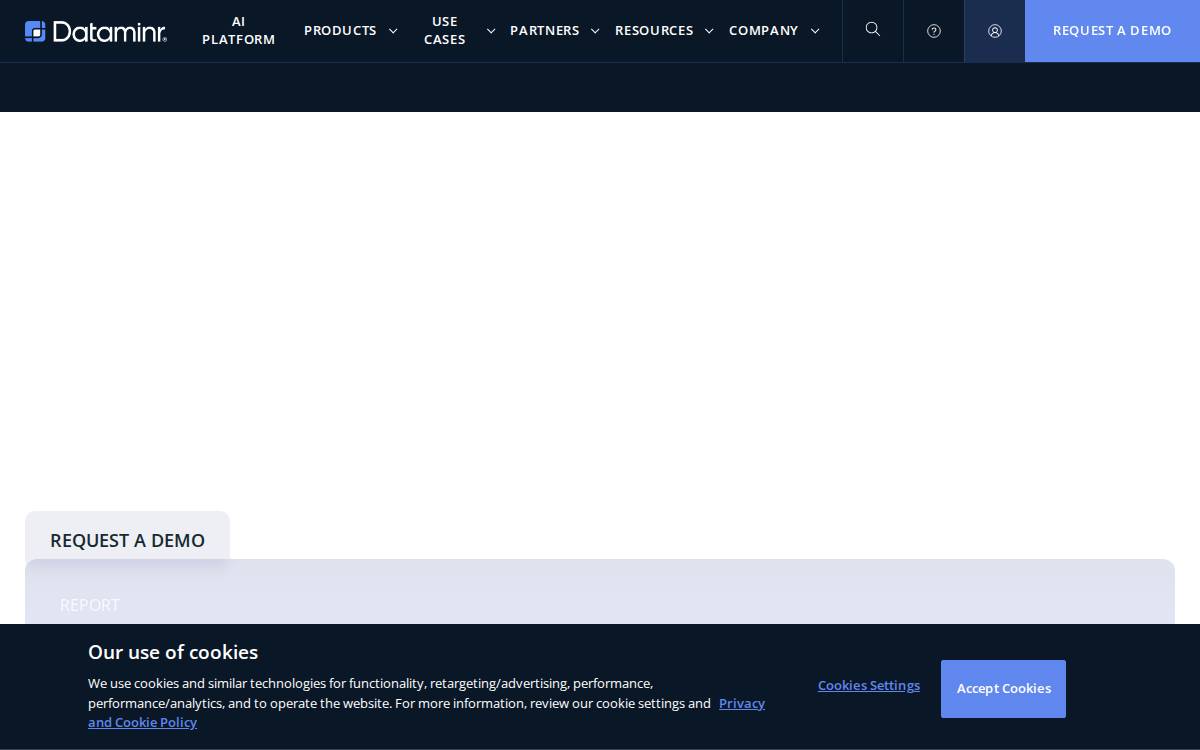Screen dimensions: 1200x750
Task: Open the Partners menu
Action: (x=545, y=30)
